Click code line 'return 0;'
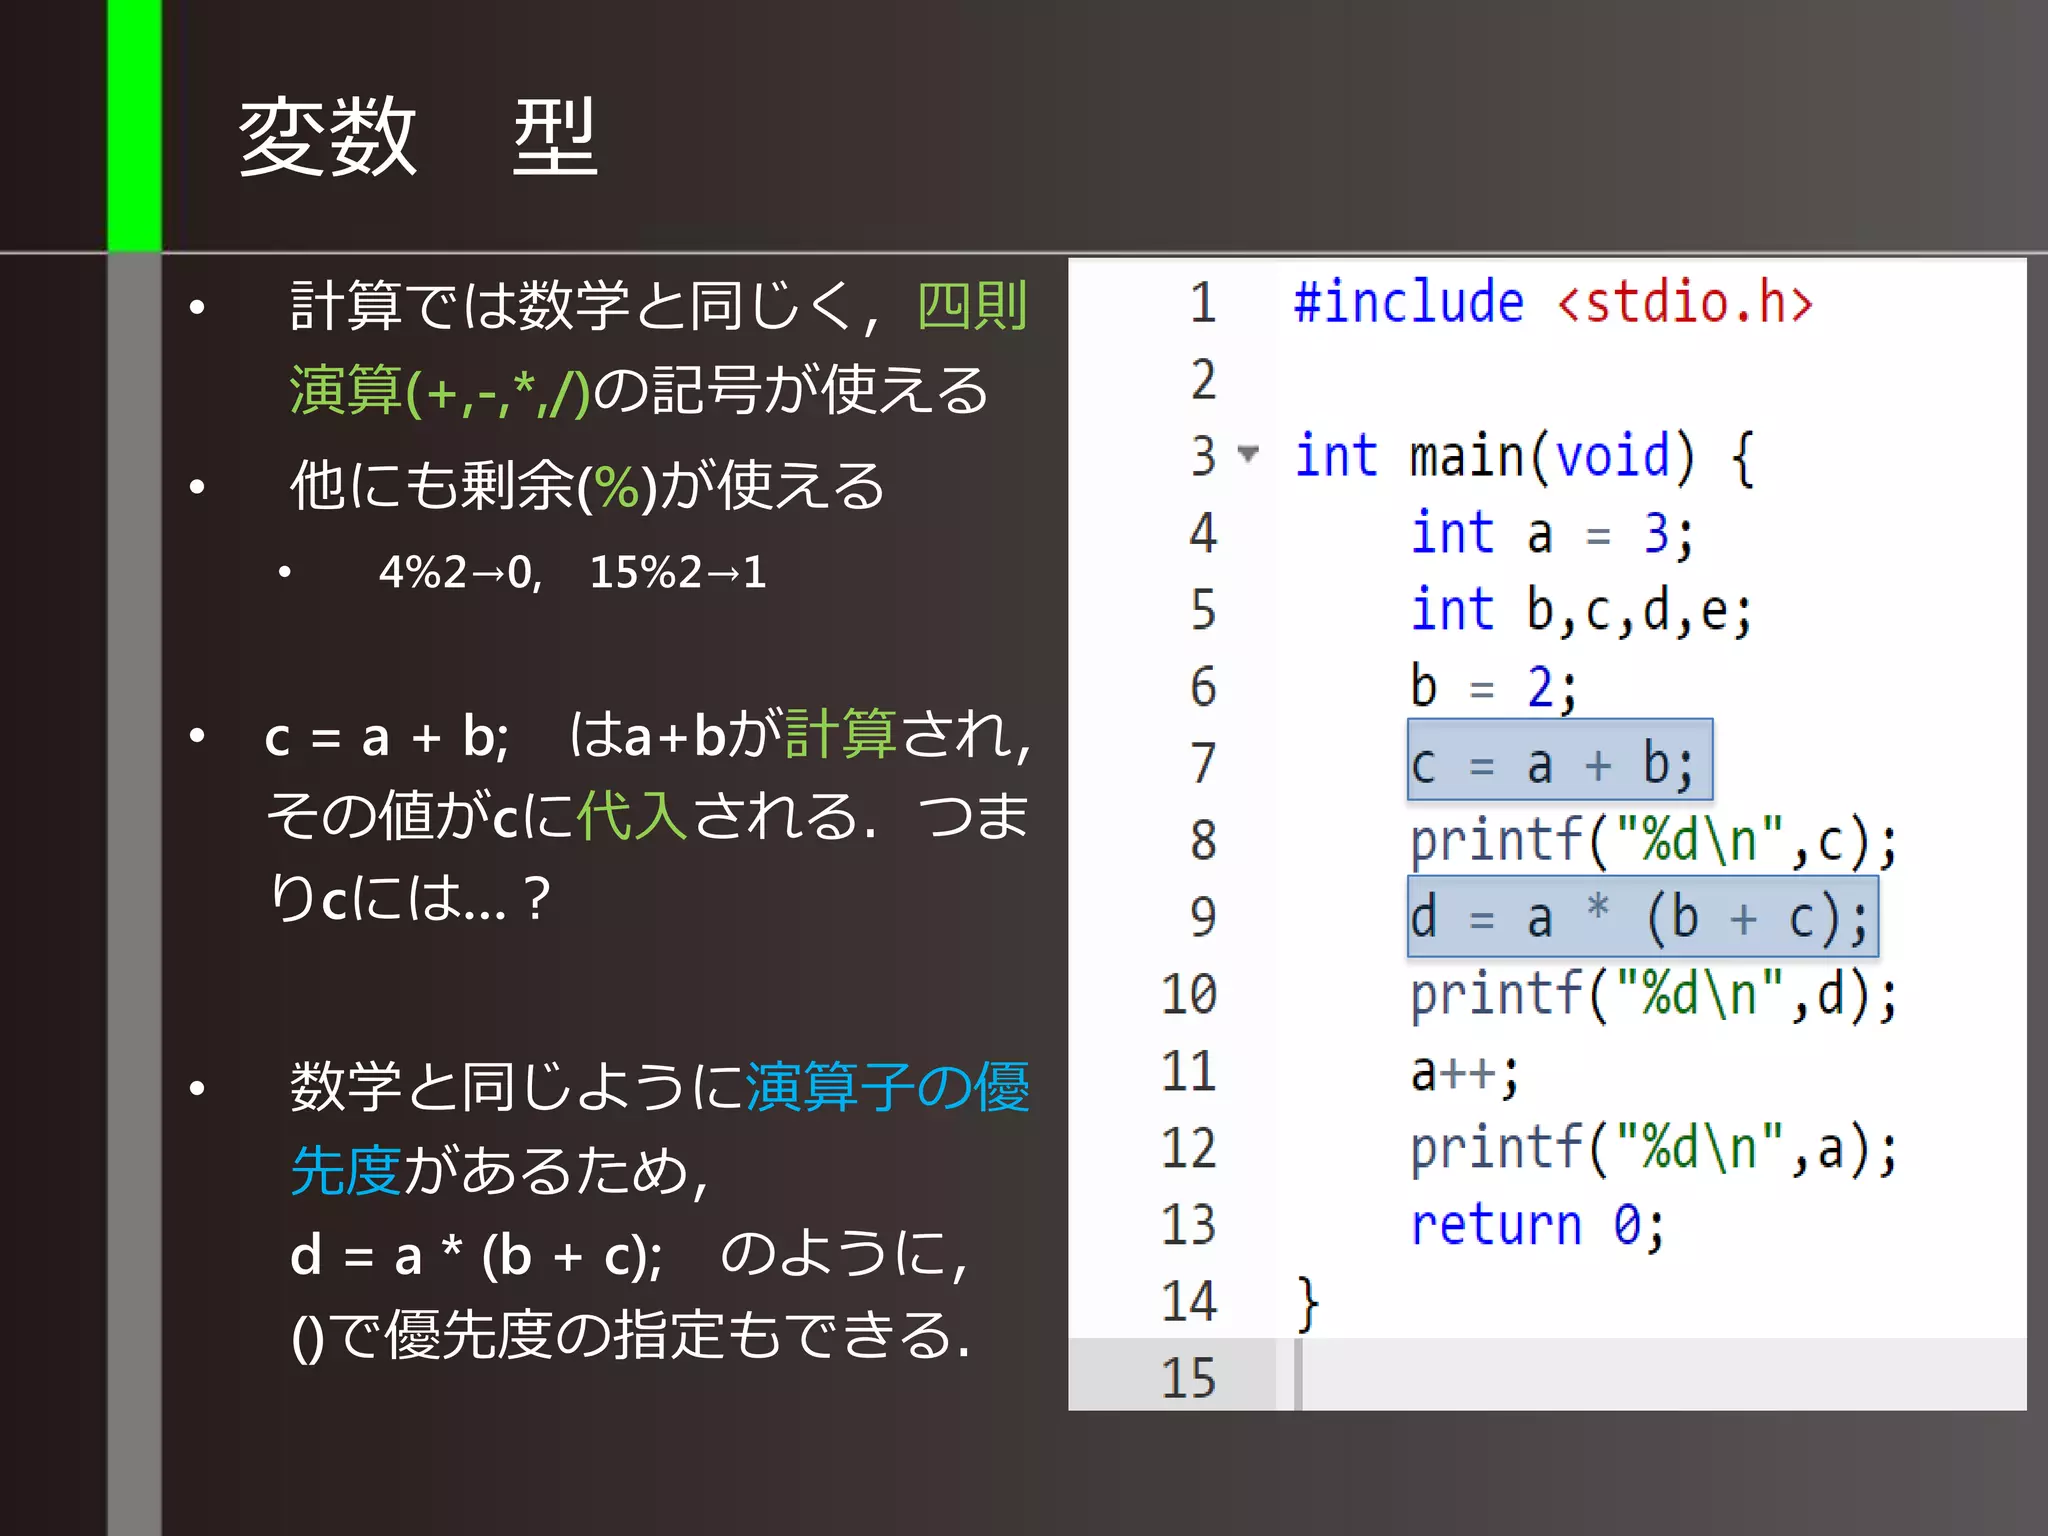 coord(1538,1226)
